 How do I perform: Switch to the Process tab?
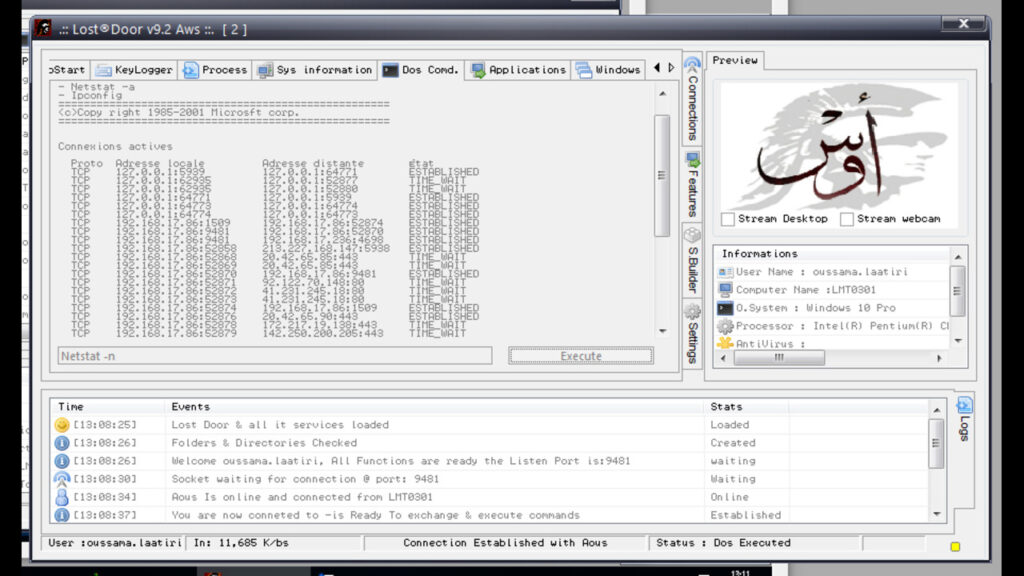pos(216,70)
